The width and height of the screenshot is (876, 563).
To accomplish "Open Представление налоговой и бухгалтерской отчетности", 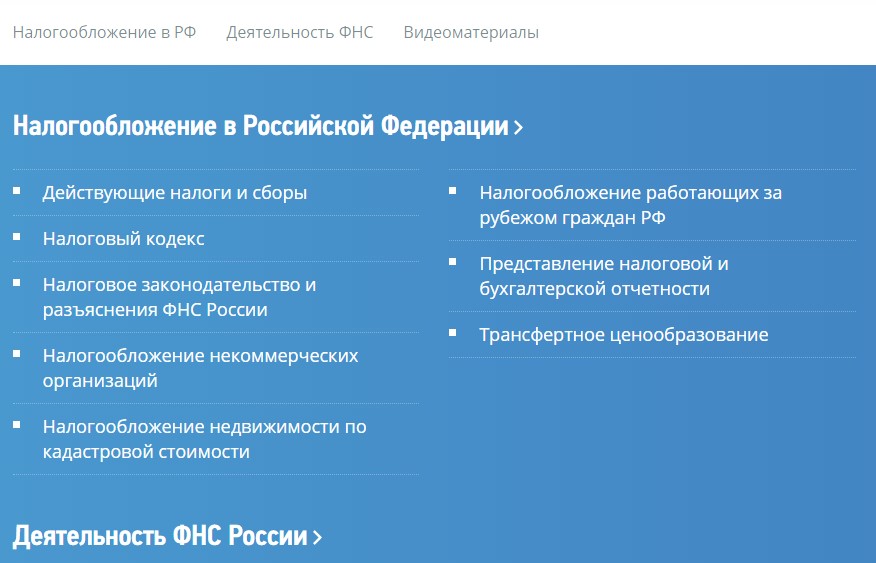I will 604,276.
